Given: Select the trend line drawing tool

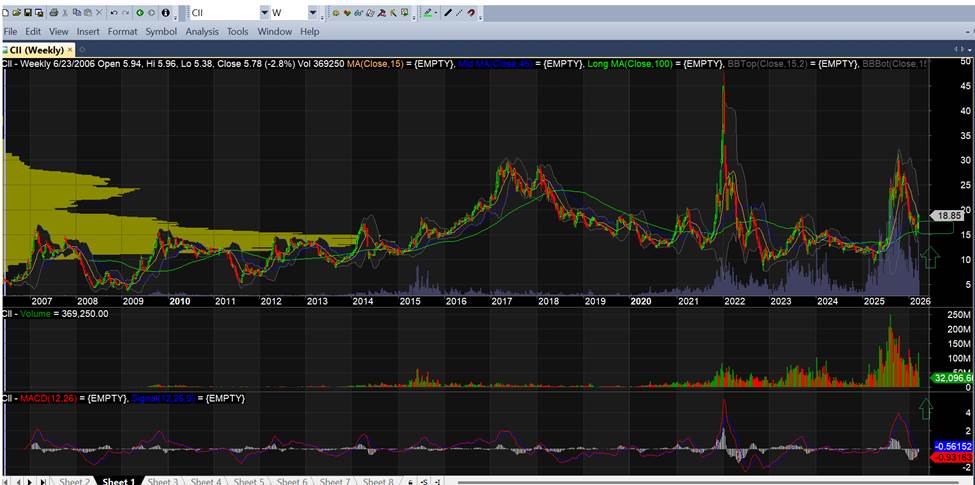Looking at the screenshot, I should click(x=447, y=13).
